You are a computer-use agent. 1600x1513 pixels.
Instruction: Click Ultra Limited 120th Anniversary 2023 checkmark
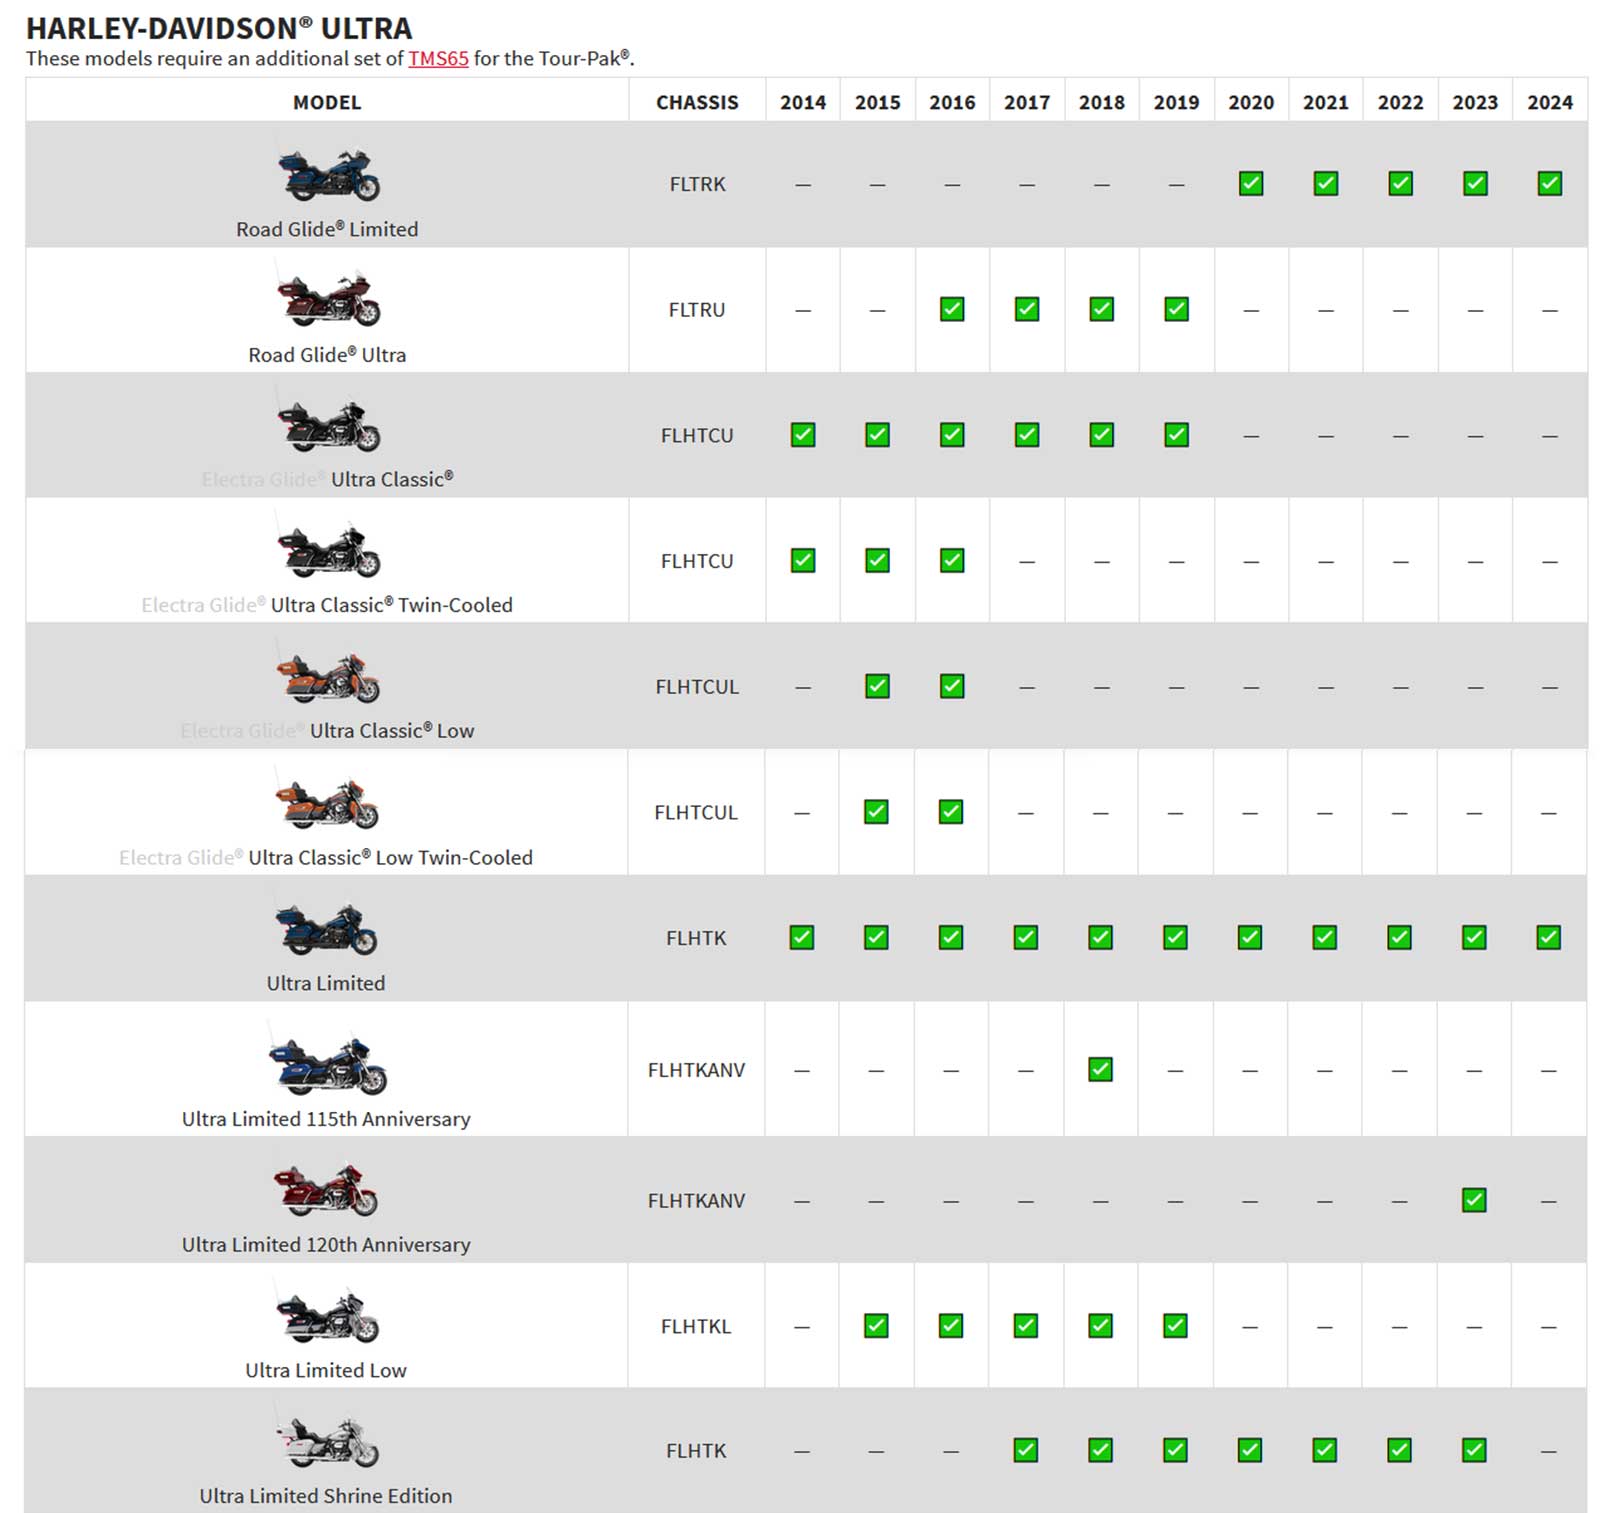point(1474,1200)
